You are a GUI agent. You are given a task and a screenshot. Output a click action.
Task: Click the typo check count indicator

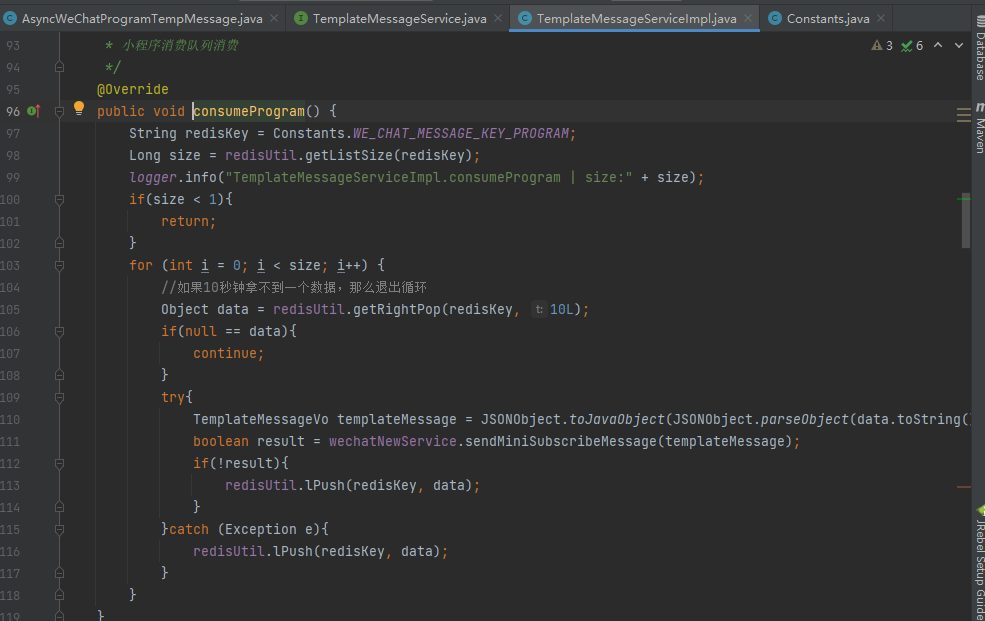point(912,45)
